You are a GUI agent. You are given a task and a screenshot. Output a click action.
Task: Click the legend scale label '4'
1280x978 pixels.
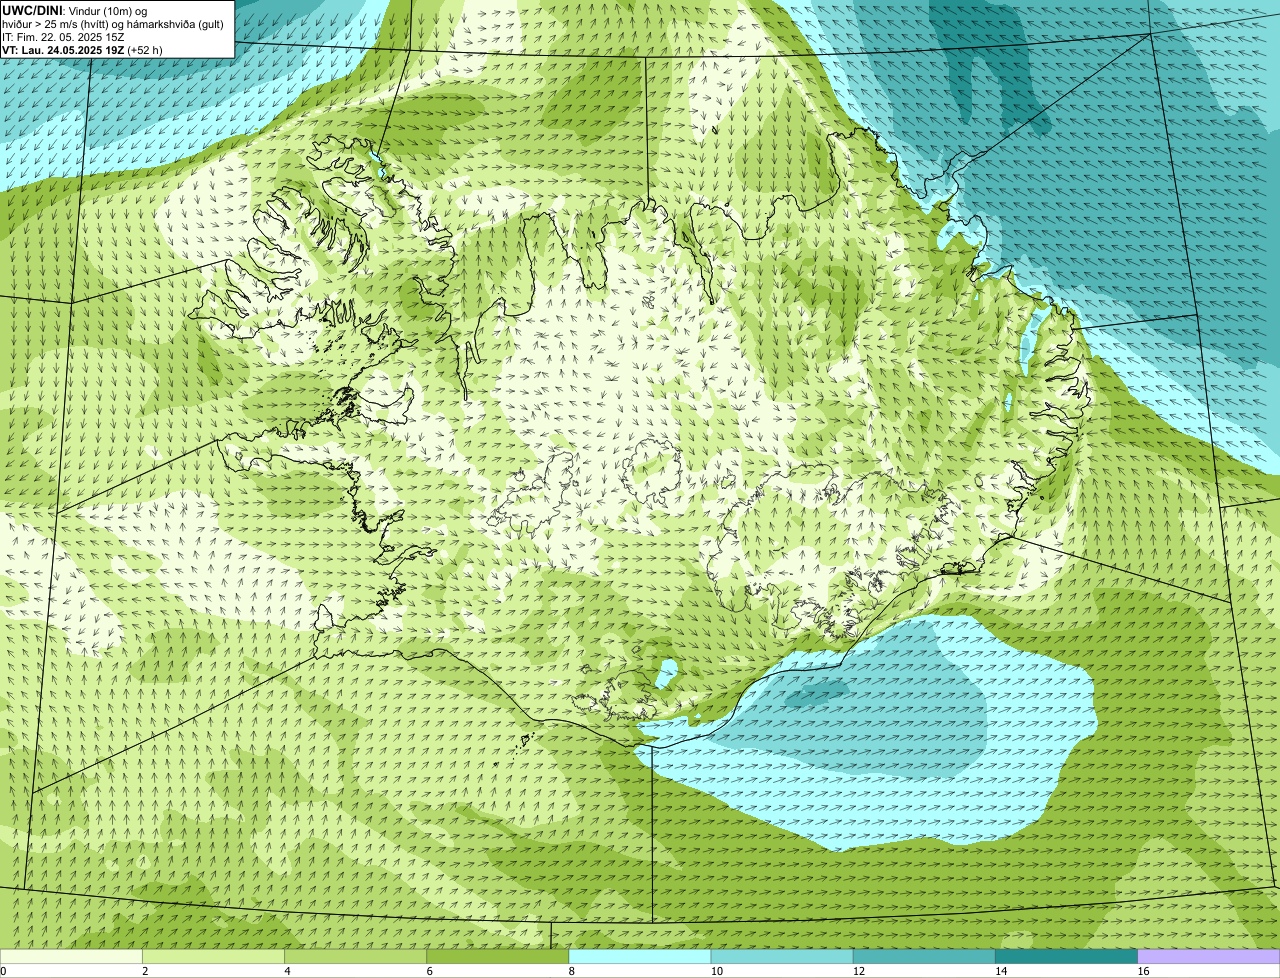287,971
